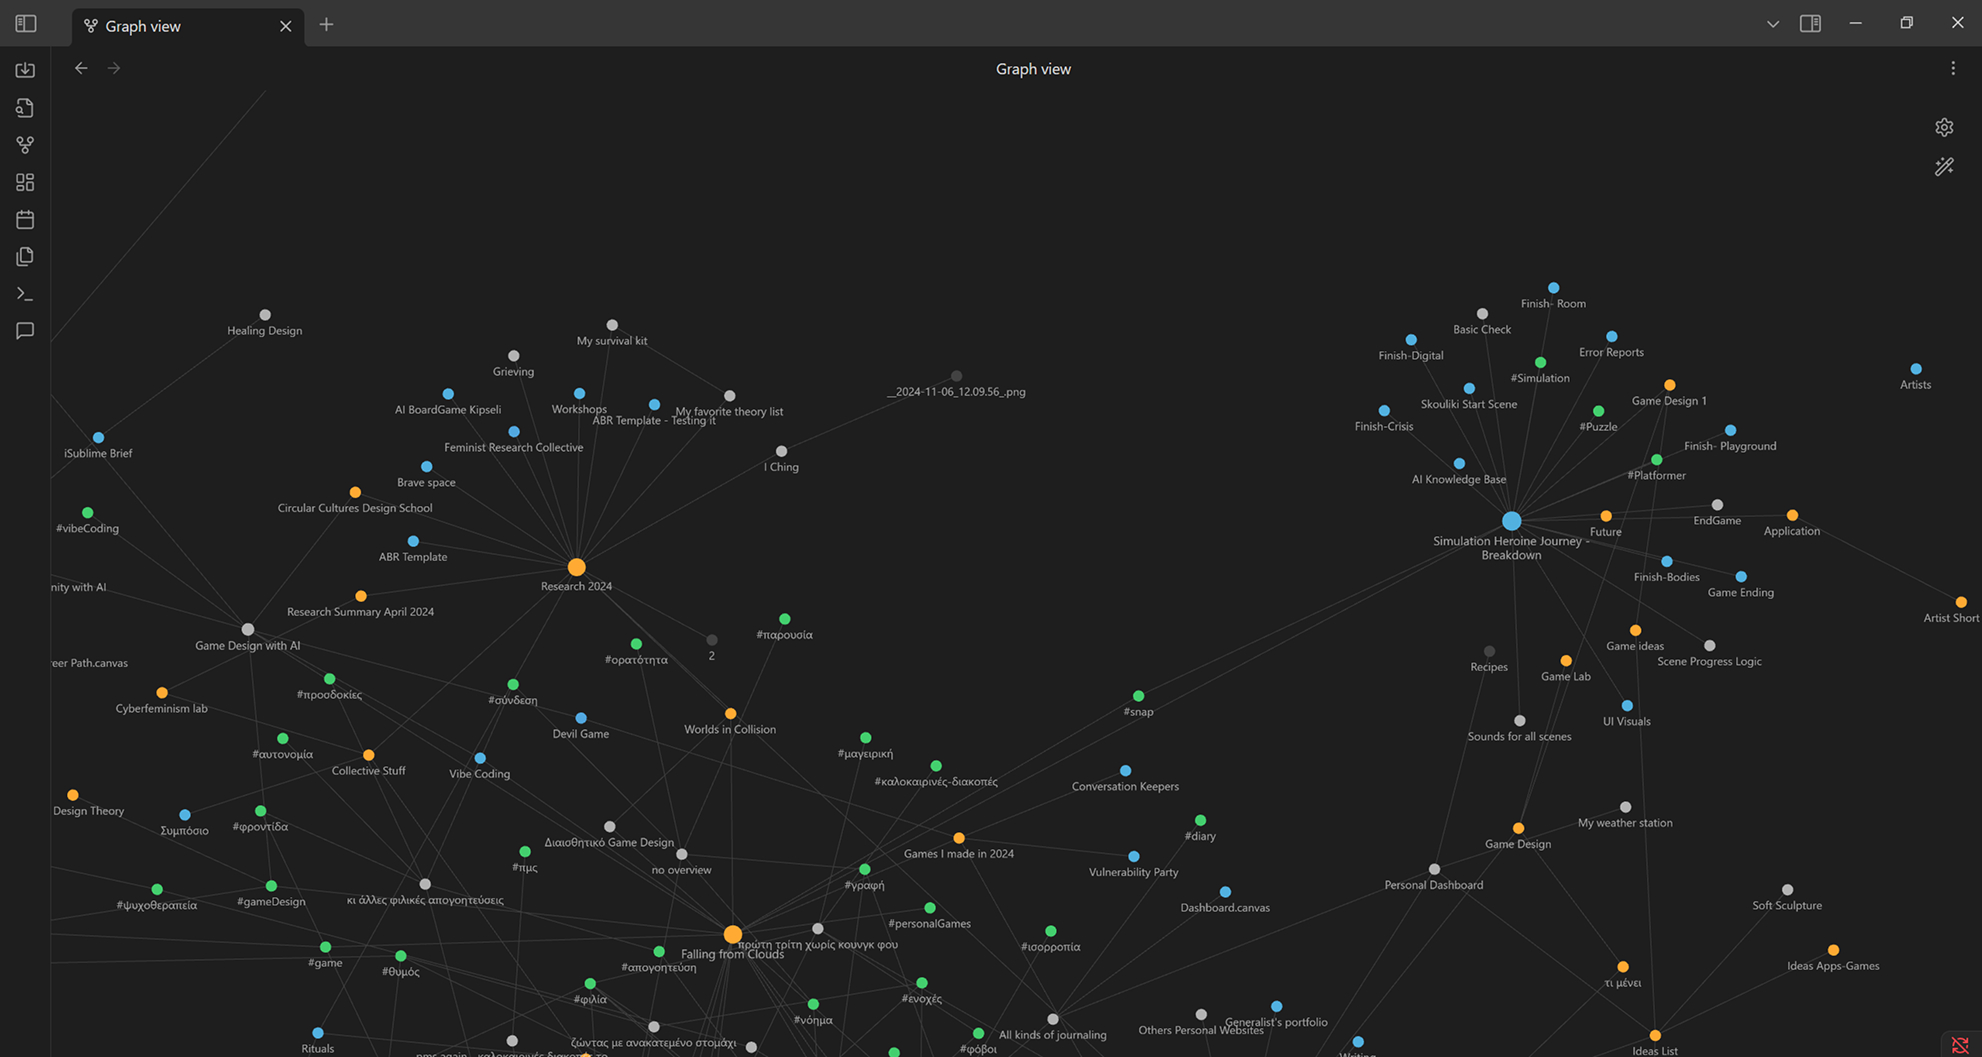The width and height of the screenshot is (1982, 1057).
Task: Toggle the right sidebar panel
Action: click(x=1810, y=24)
